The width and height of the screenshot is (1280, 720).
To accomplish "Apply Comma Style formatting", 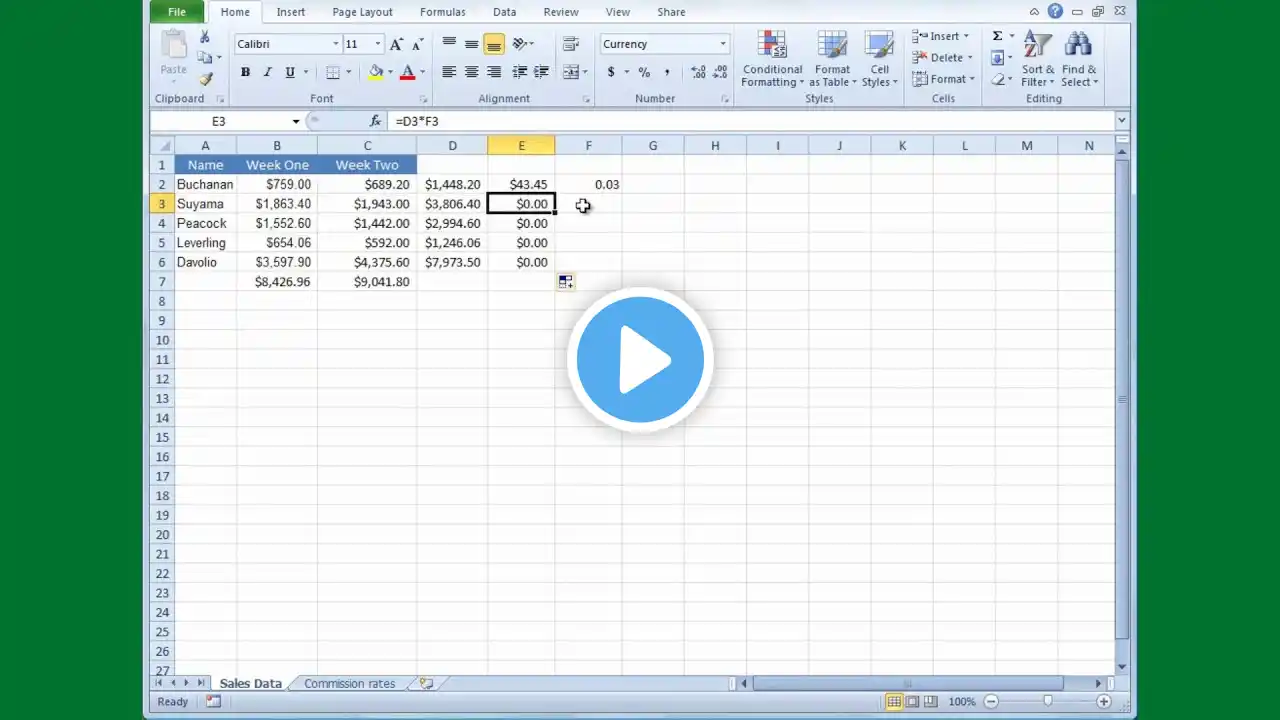I will point(667,72).
